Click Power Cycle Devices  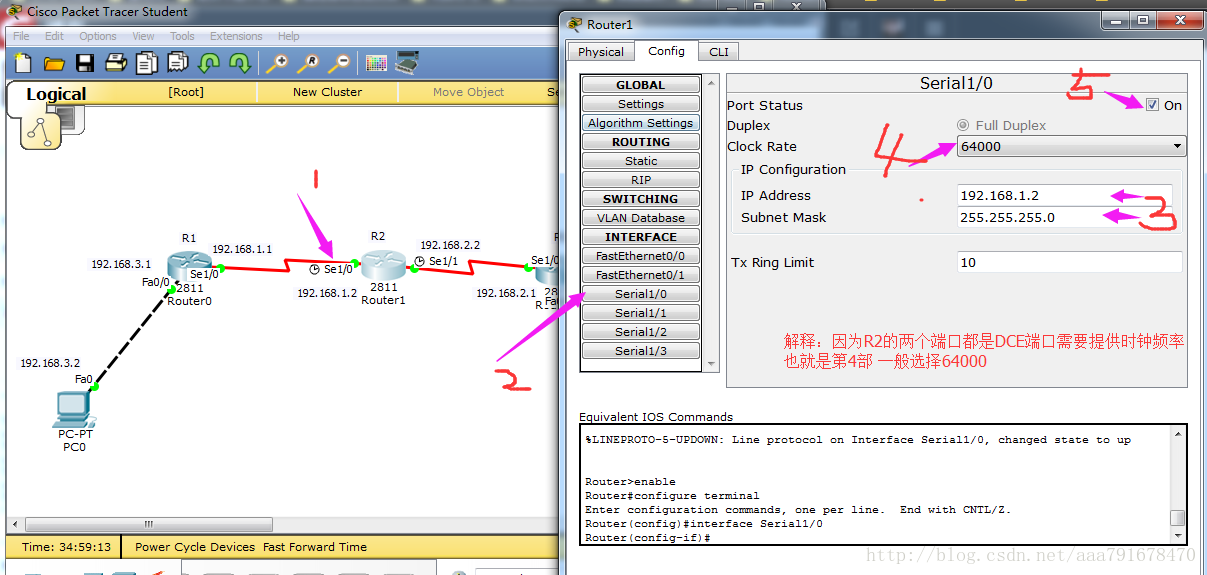tap(195, 547)
